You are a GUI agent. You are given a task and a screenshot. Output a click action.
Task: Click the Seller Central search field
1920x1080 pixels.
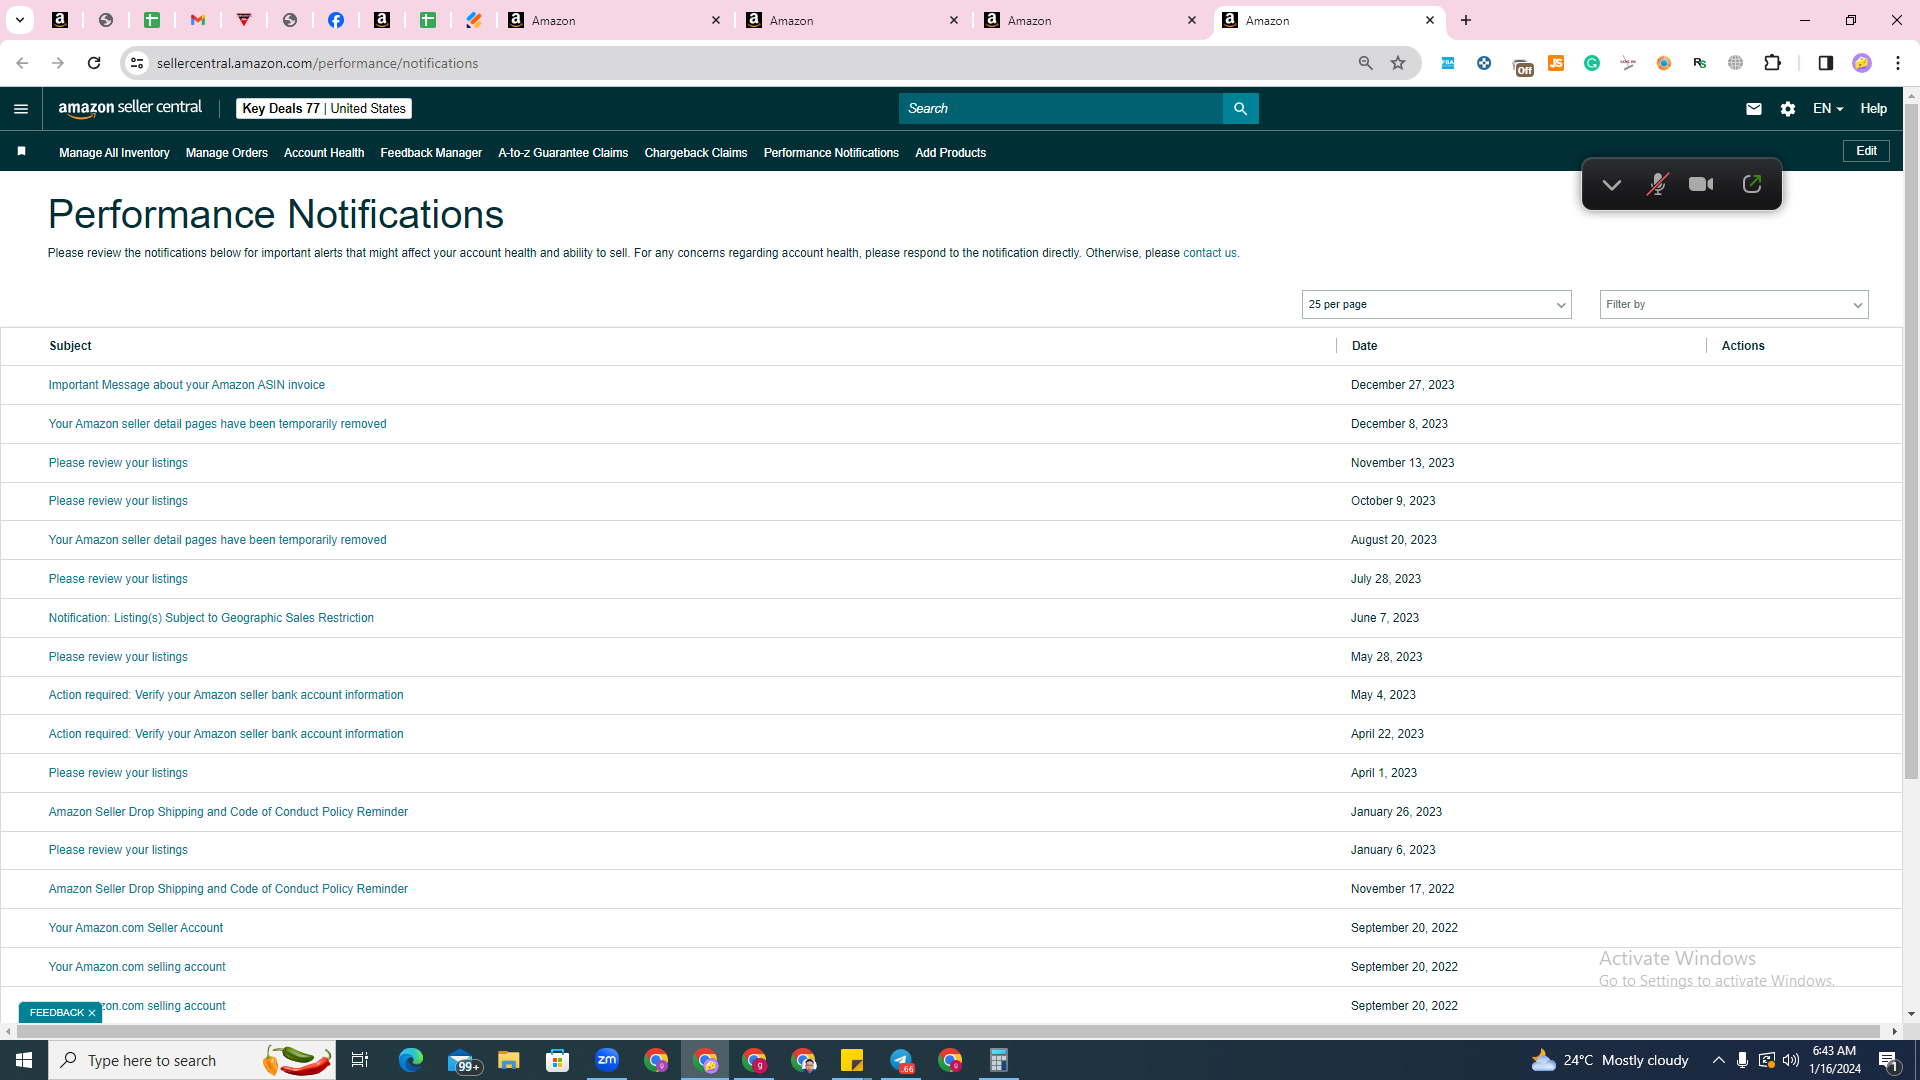coord(1060,109)
